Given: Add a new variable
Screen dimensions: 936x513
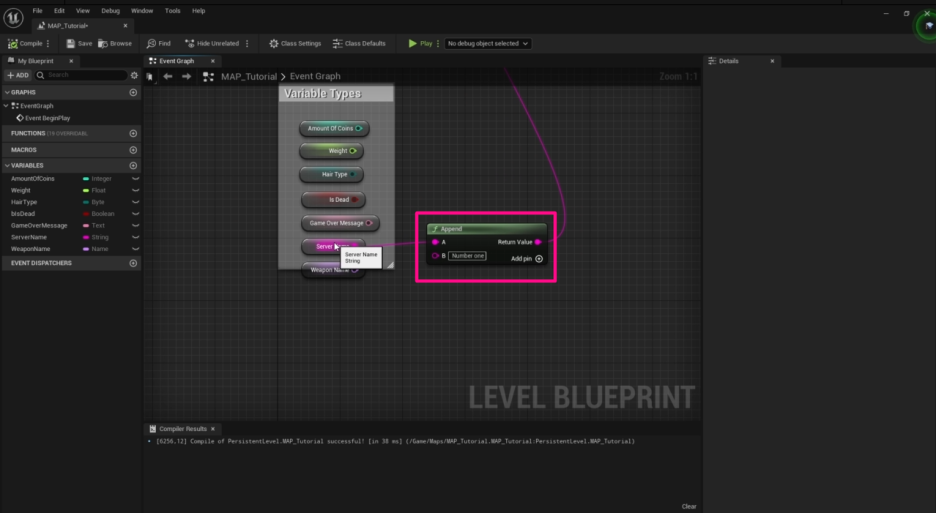Looking at the screenshot, I should point(133,165).
